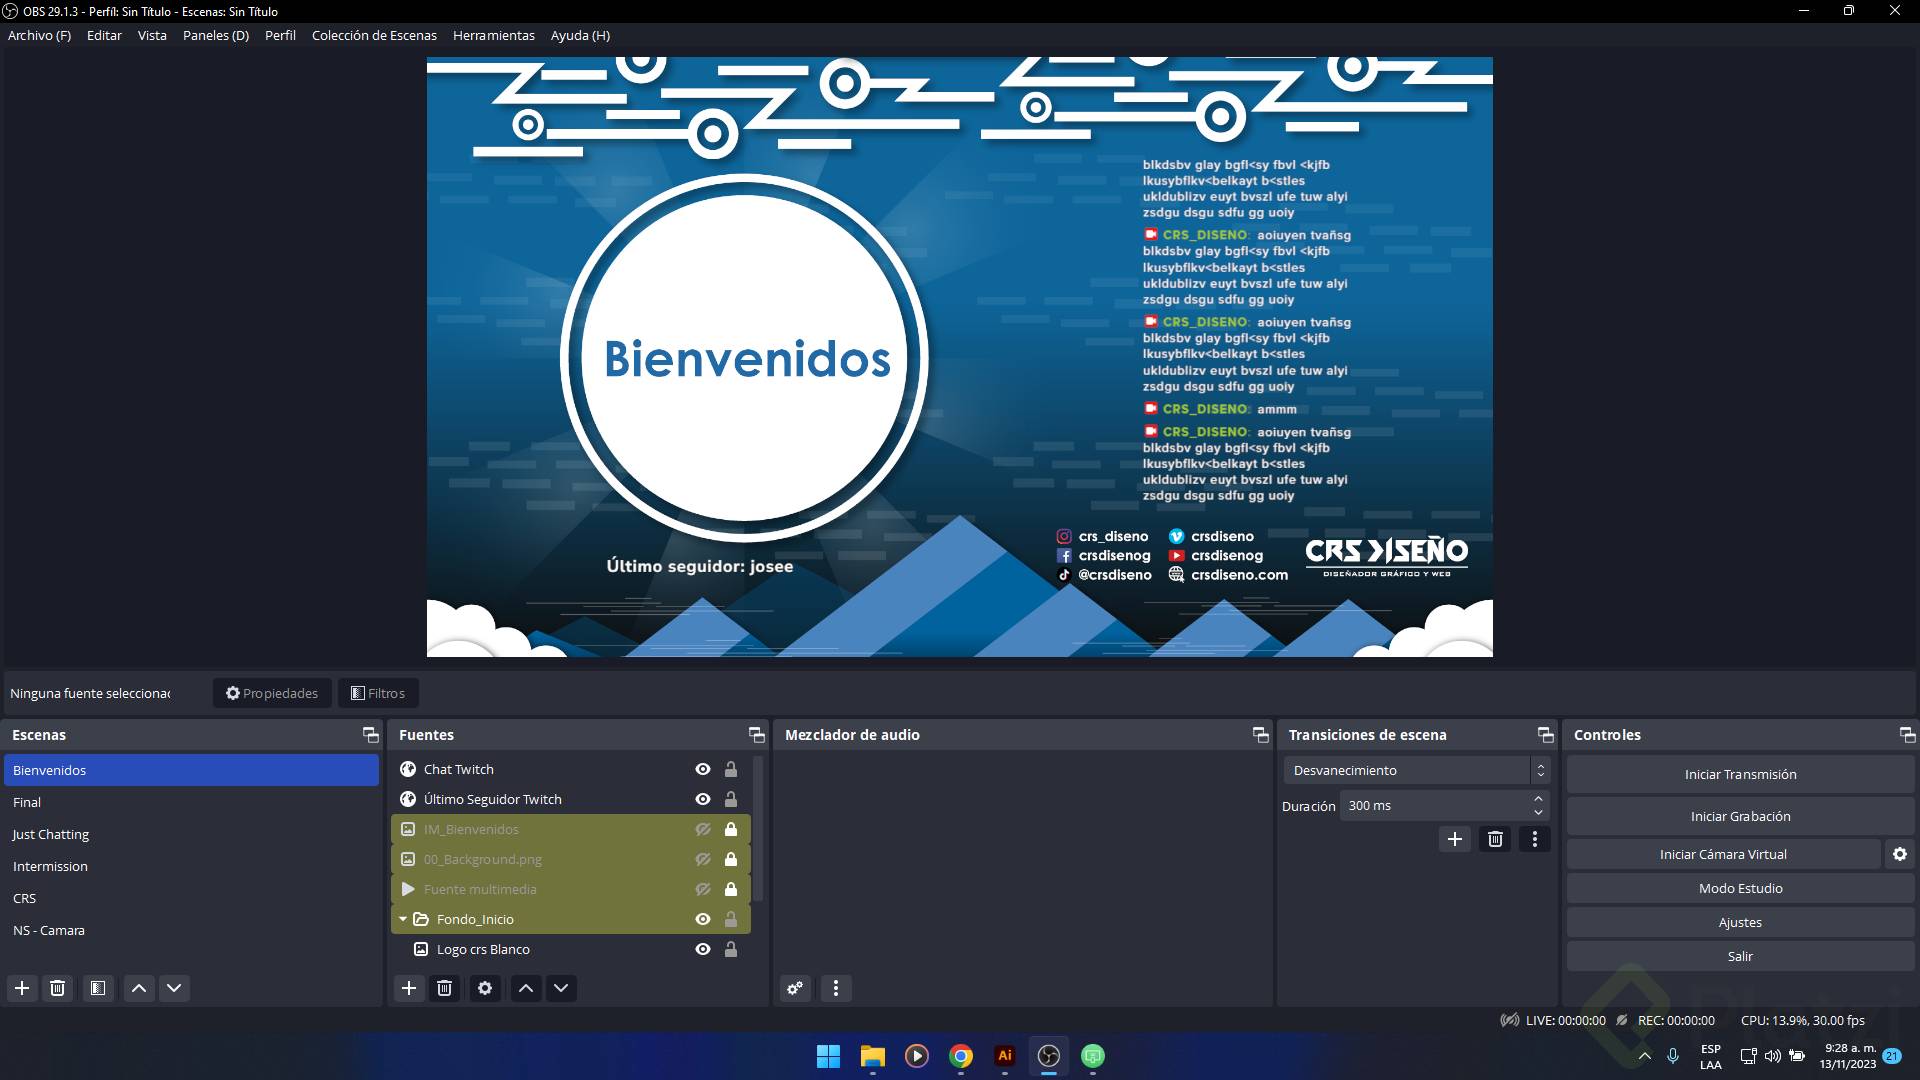
Task: Collapse the Fondo_Inicio group
Action: point(403,919)
